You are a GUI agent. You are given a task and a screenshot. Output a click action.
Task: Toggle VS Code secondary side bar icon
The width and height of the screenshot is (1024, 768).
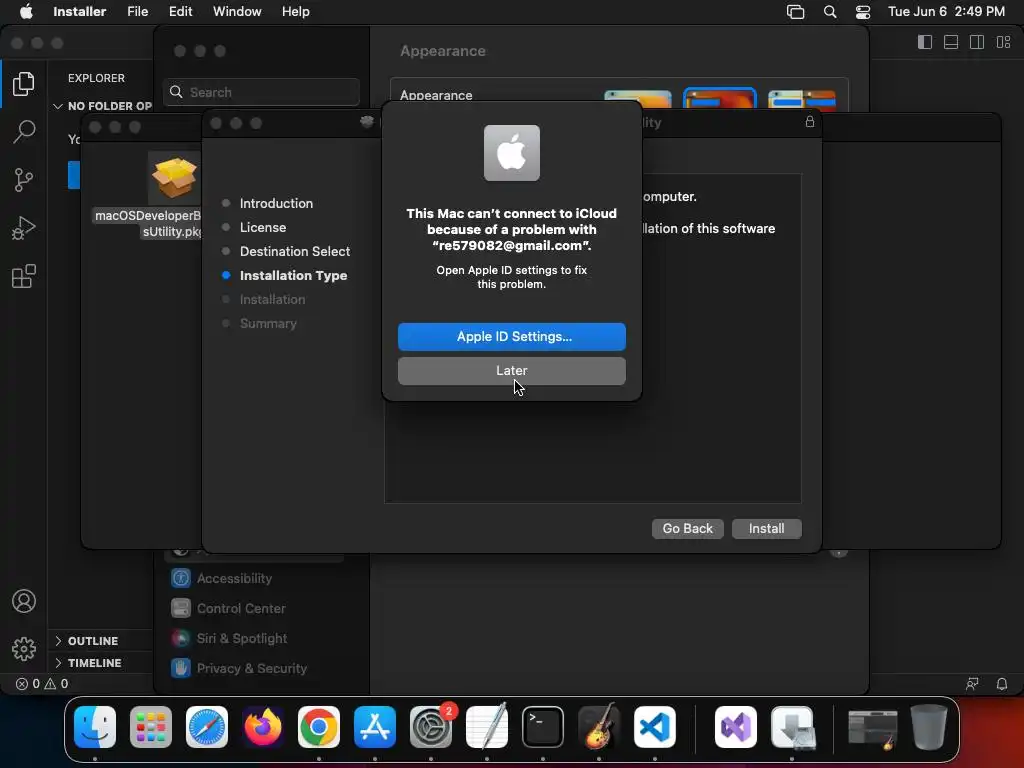(x=977, y=42)
